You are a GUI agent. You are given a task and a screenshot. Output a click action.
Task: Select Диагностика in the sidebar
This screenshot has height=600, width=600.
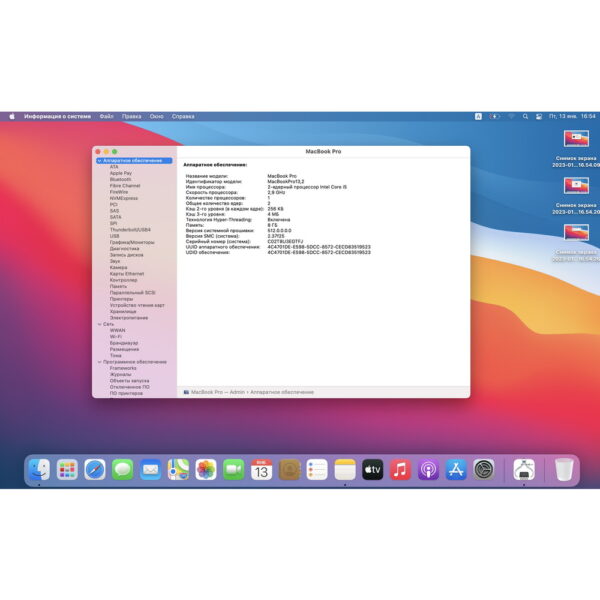tap(124, 249)
